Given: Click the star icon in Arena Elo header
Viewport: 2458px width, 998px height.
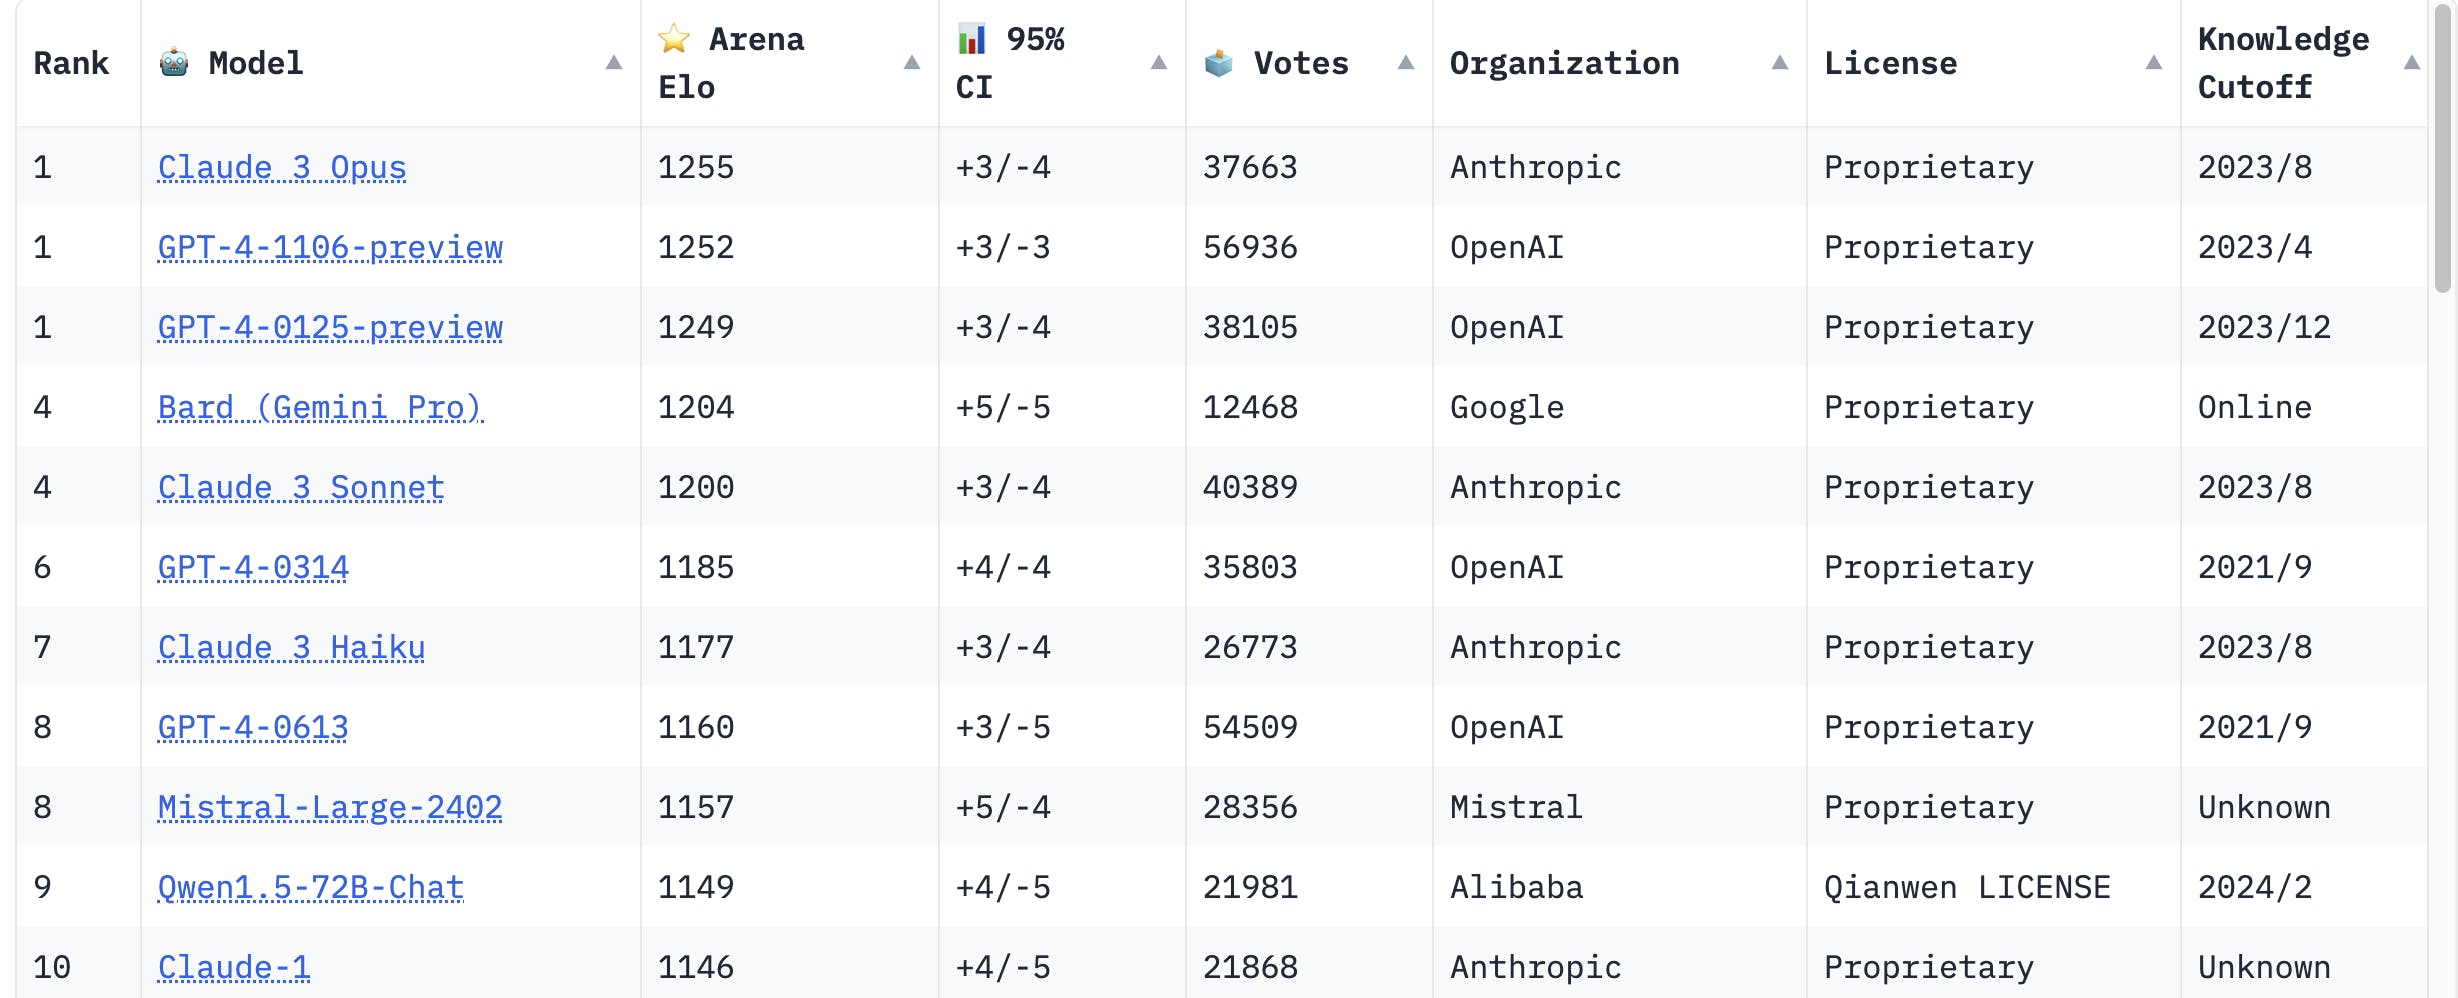Looking at the screenshot, I should (674, 39).
